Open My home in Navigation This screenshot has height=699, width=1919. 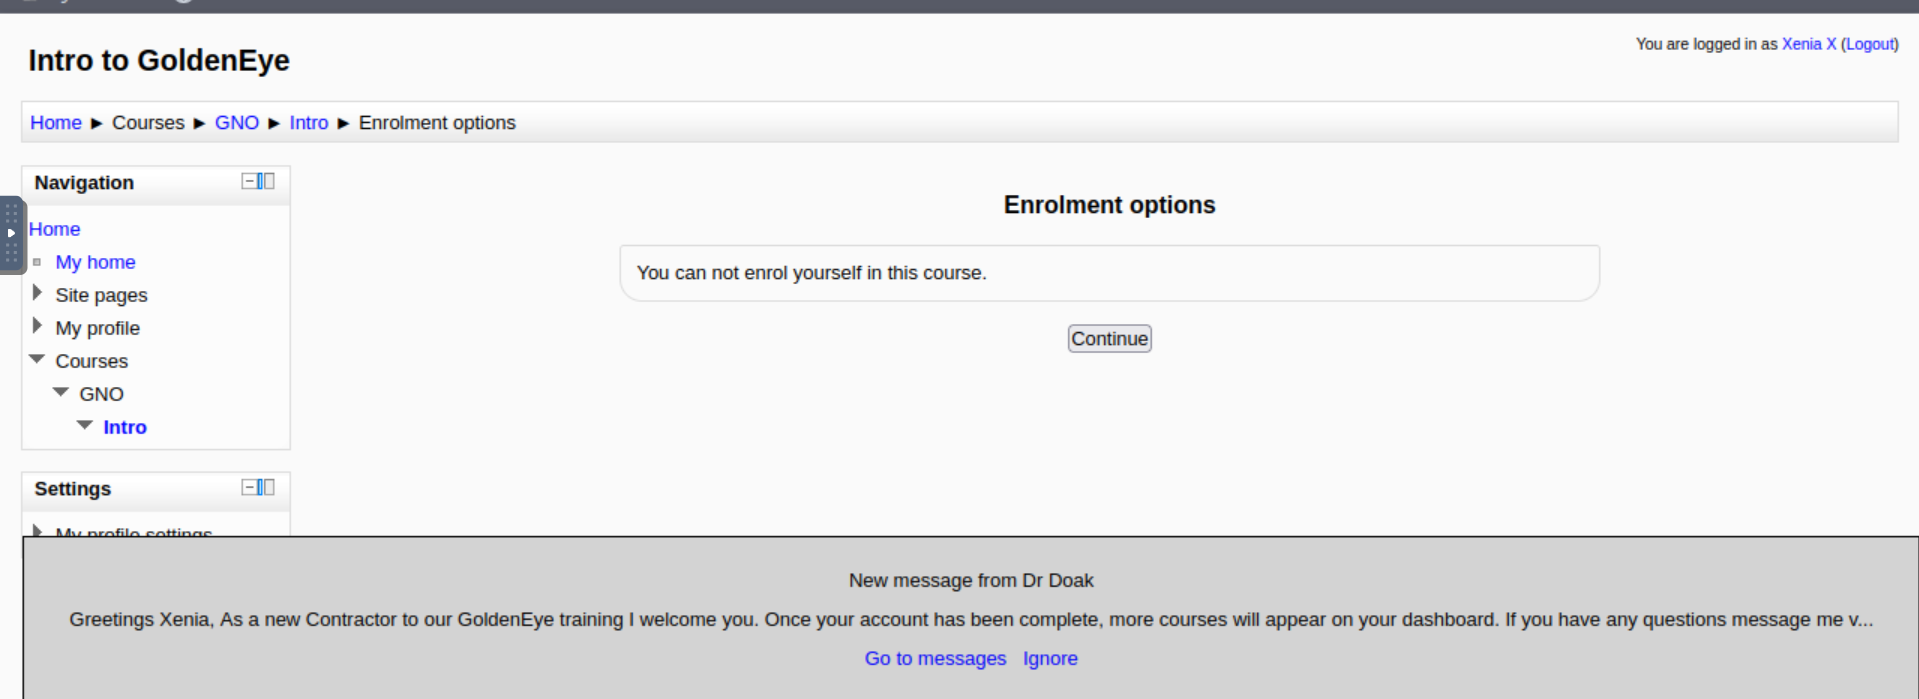click(x=95, y=262)
